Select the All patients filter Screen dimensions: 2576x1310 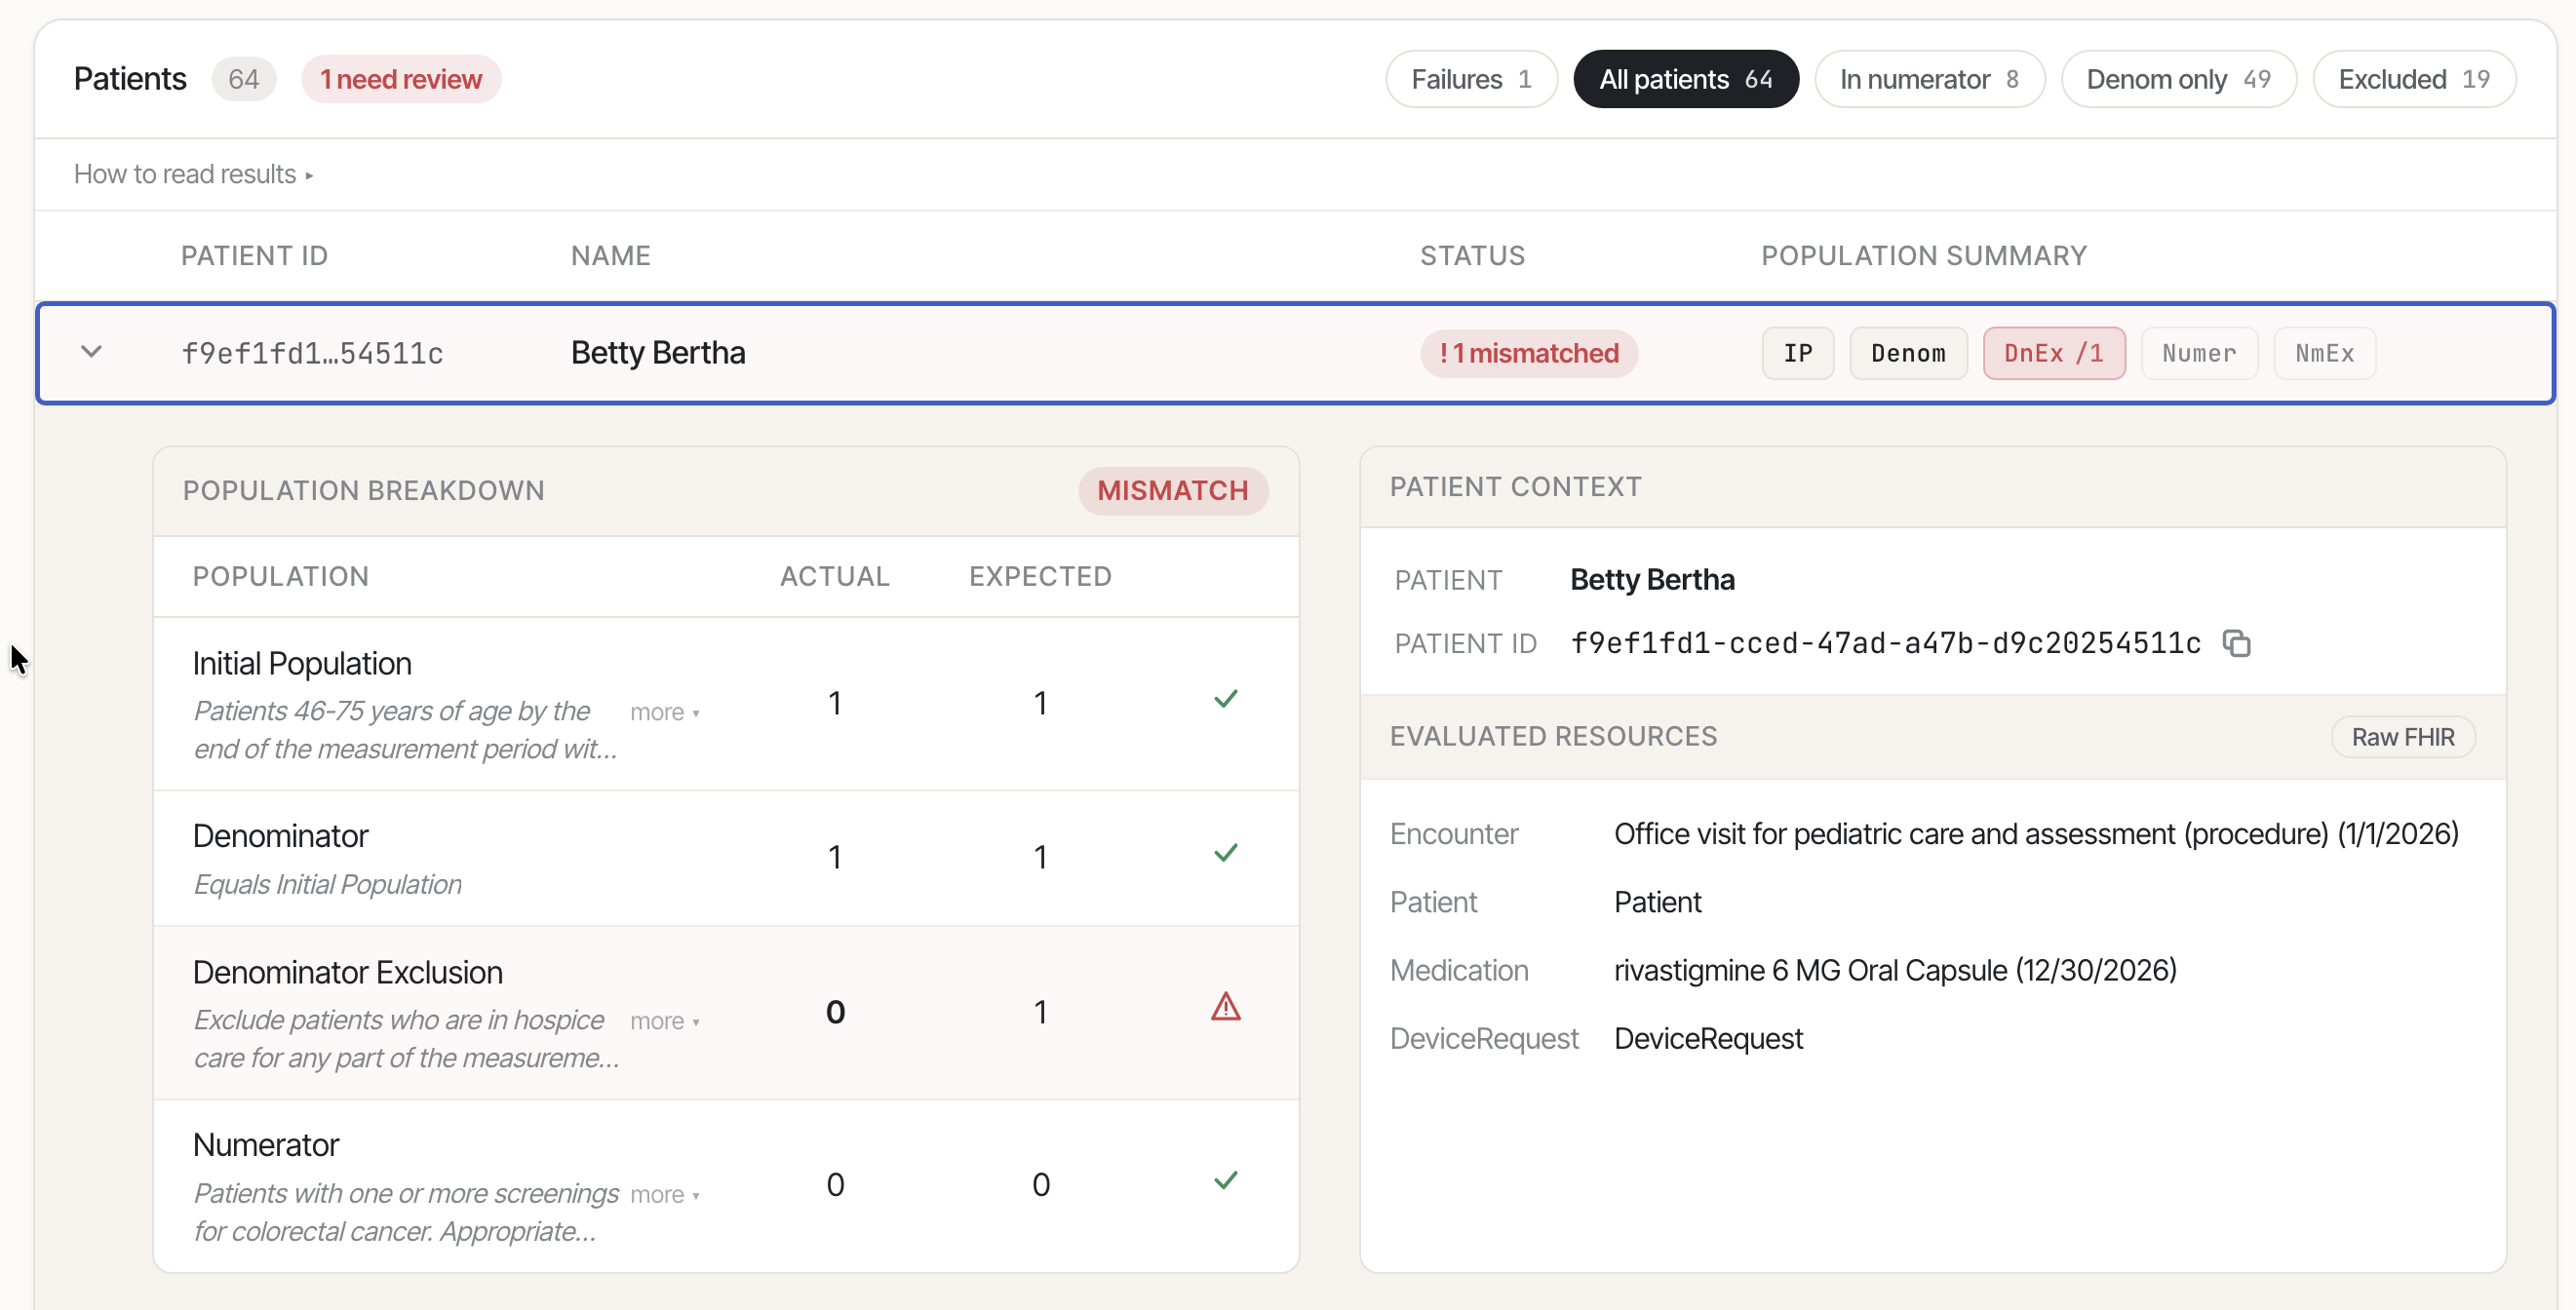tap(1686, 79)
